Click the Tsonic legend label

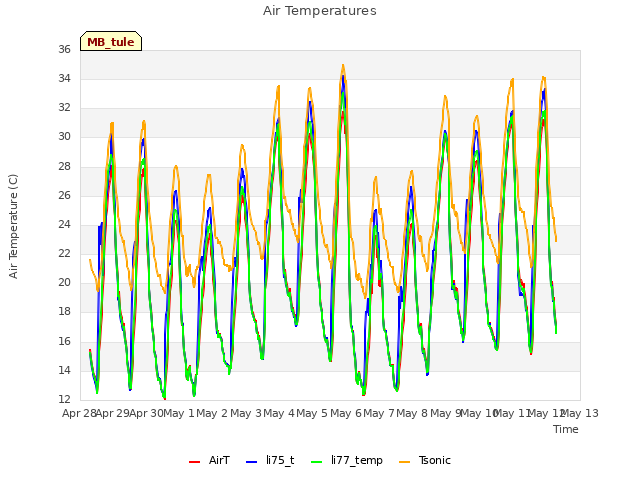(434, 460)
